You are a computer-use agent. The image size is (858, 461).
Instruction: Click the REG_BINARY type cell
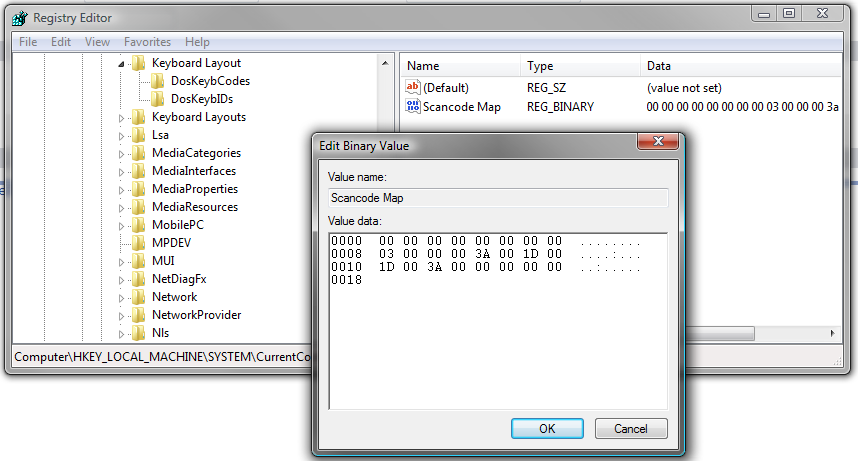(560, 107)
